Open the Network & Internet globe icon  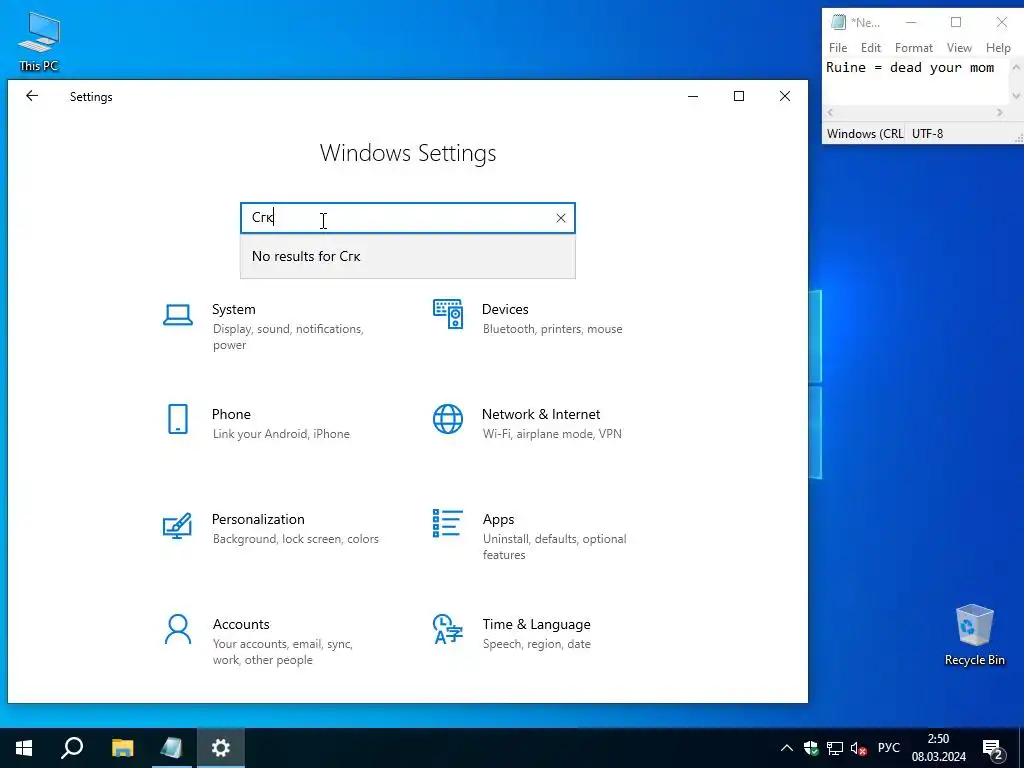(x=448, y=419)
